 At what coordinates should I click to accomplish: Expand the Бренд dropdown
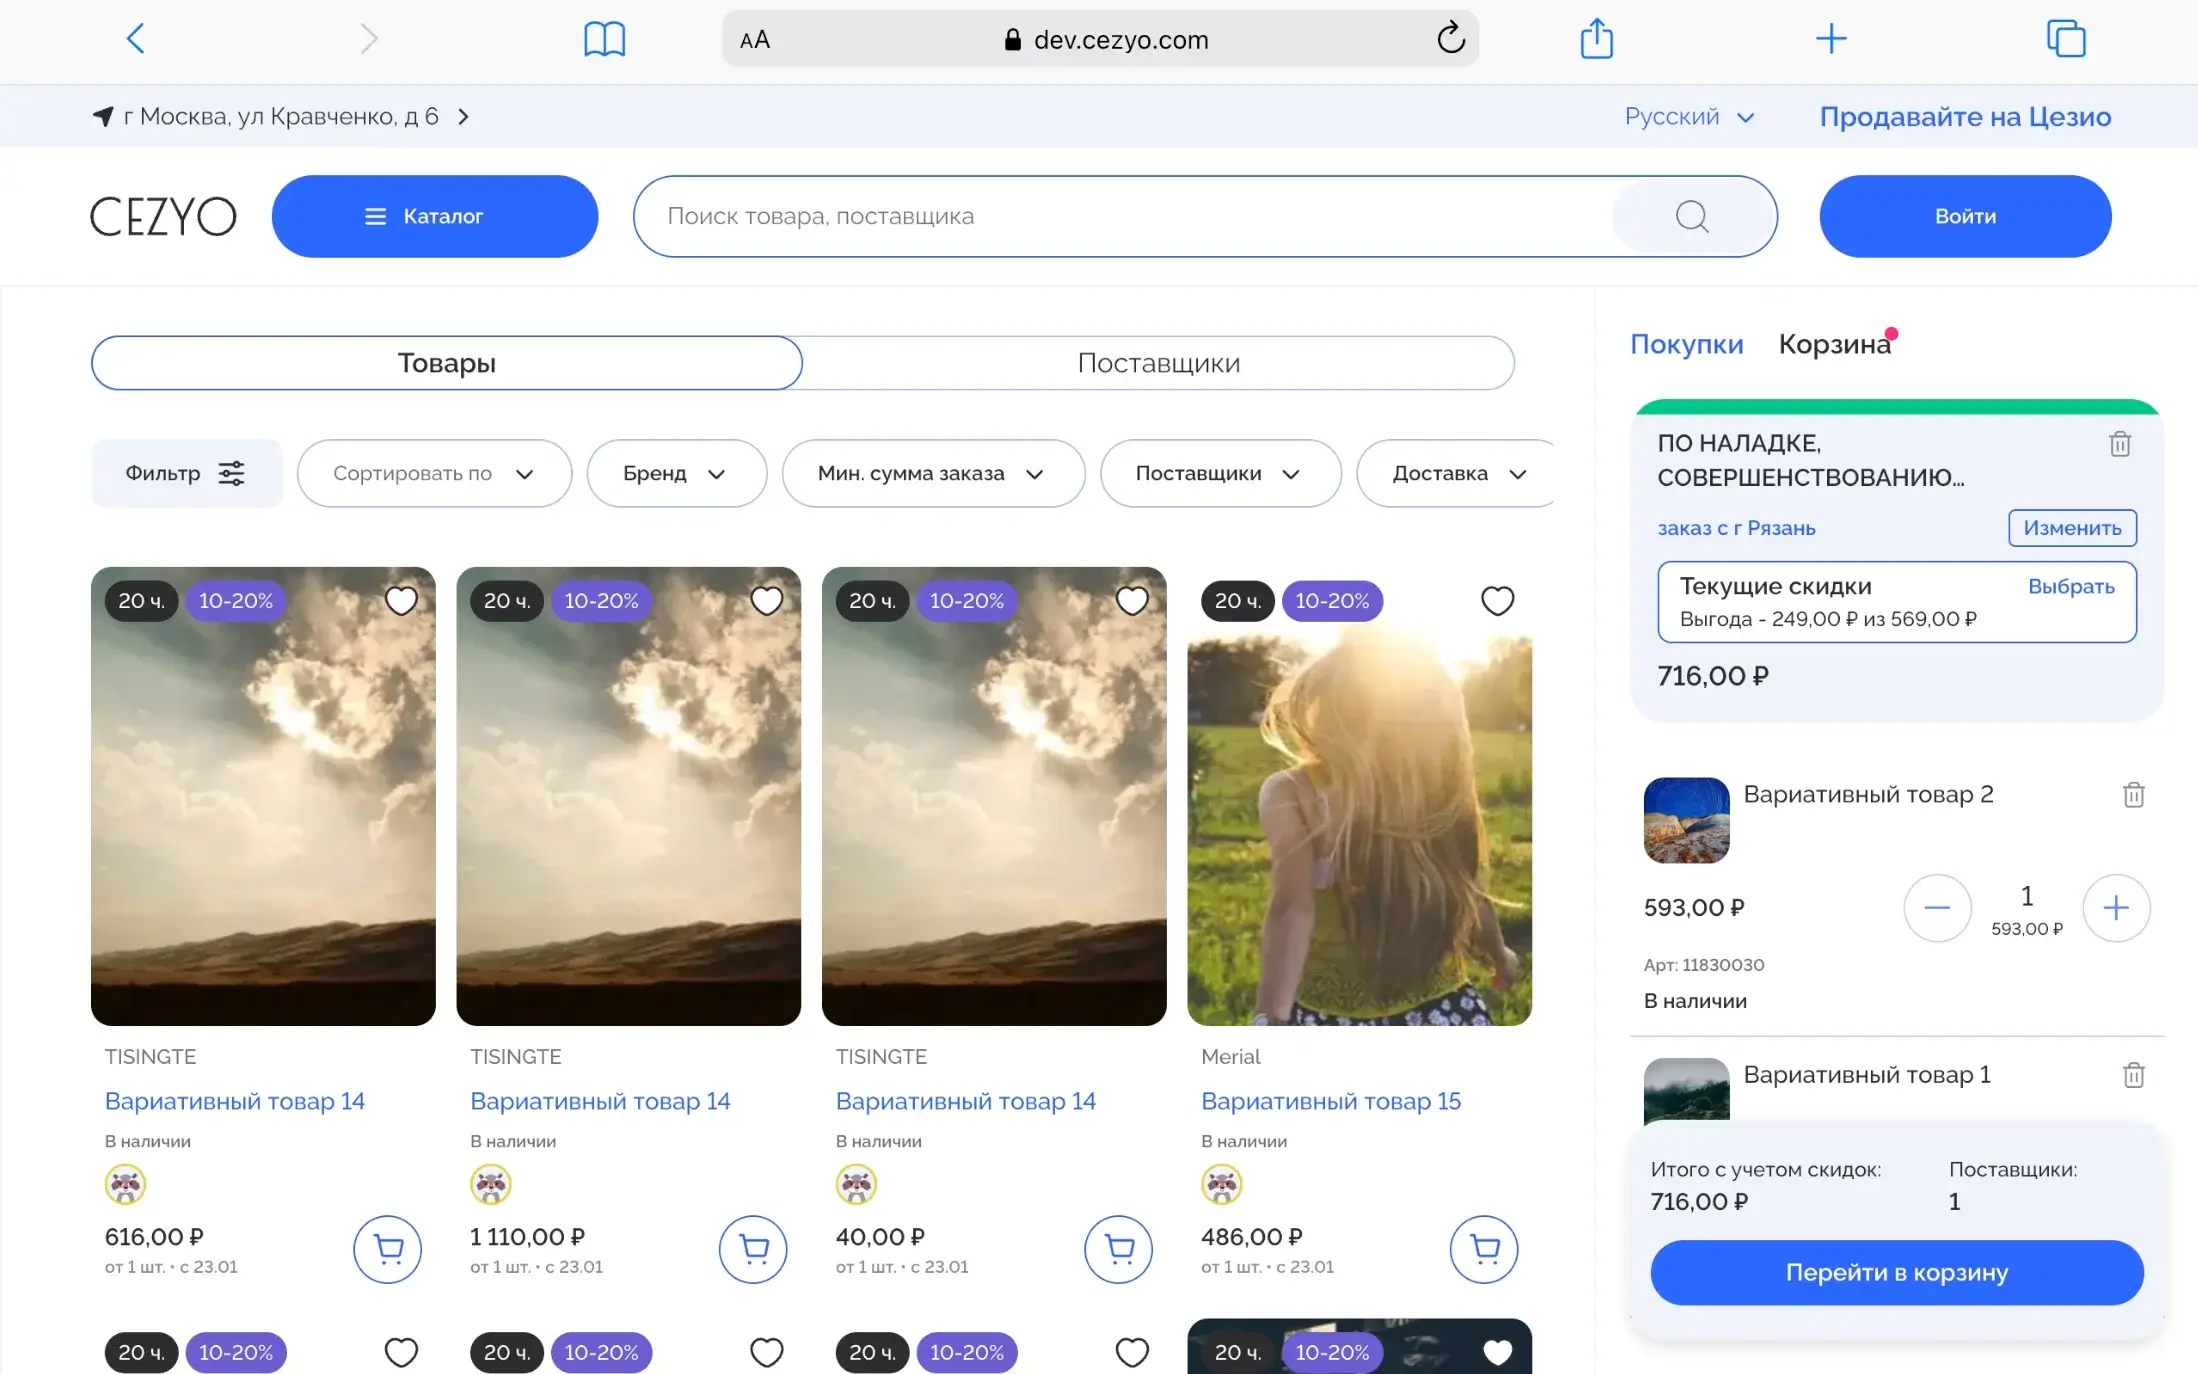click(x=676, y=473)
